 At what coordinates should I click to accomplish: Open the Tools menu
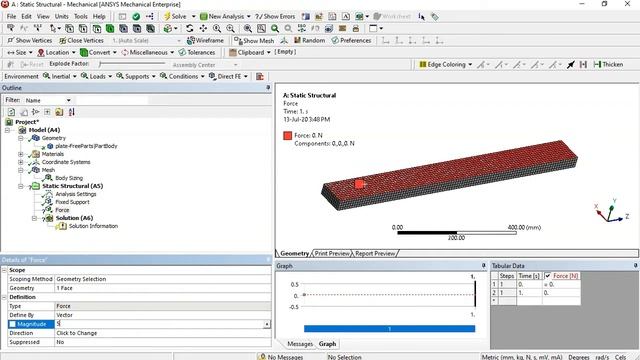[x=81, y=17]
